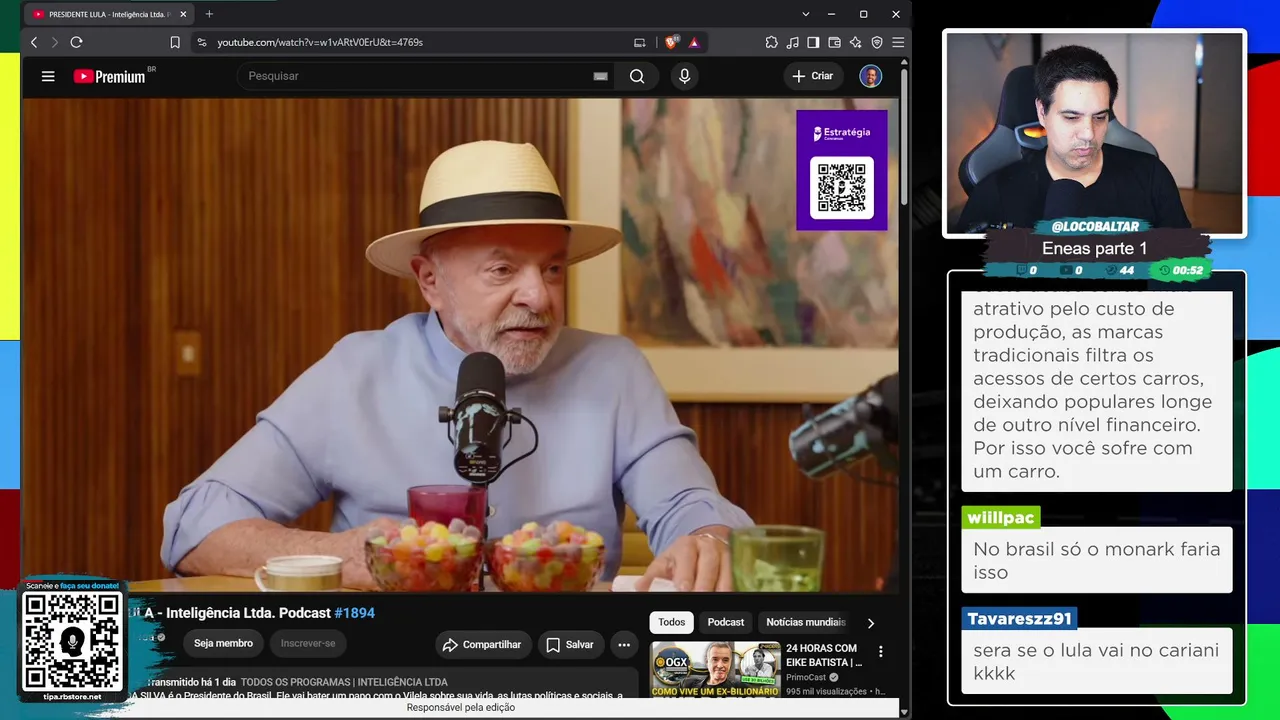The image size is (1280, 720).
Task: Click the youtube.com address bar URL
Action: tap(320, 42)
